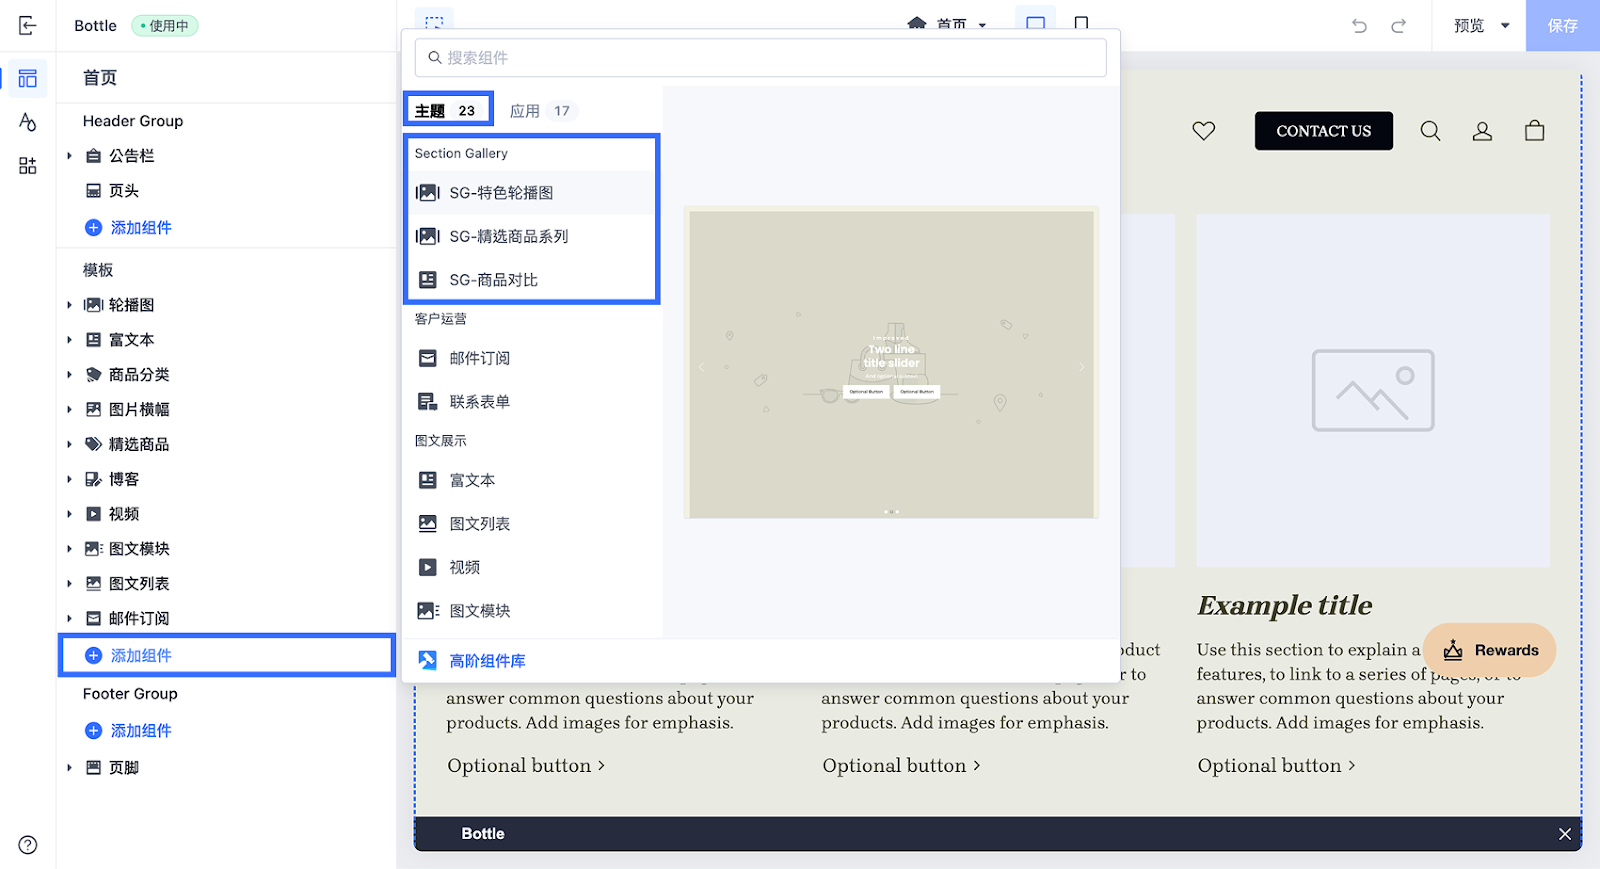Select the 主题 tab
Image resolution: width=1600 pixels, height=869 pixels.
pos(448,110)
